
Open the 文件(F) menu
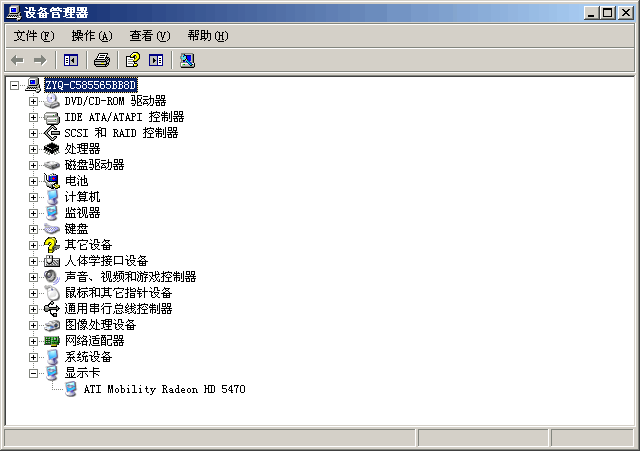[34, 36]
